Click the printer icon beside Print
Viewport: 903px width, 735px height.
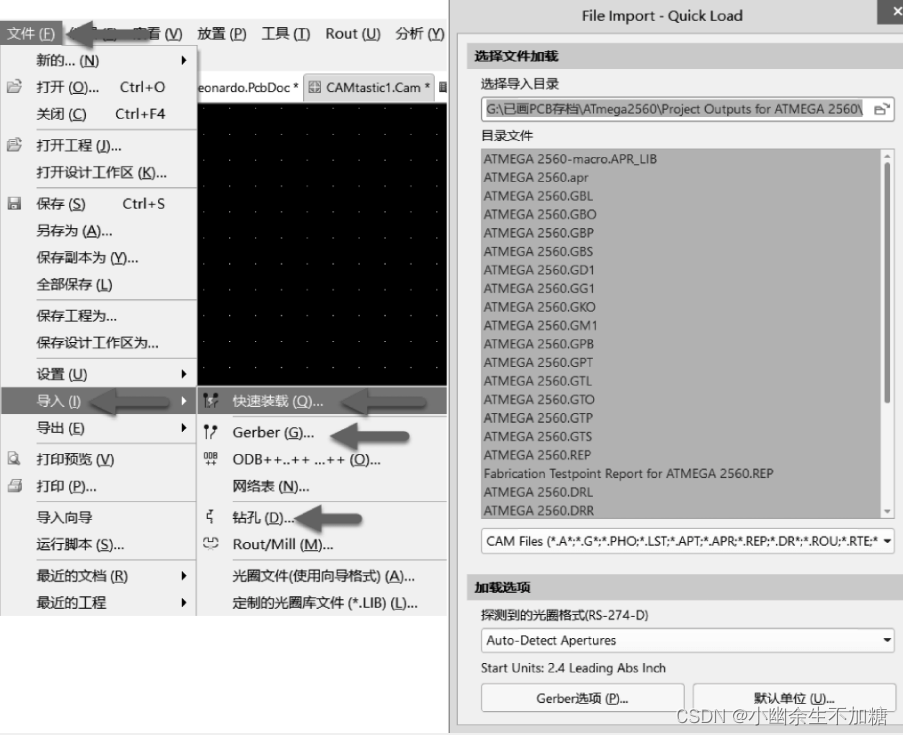(14, 486)
